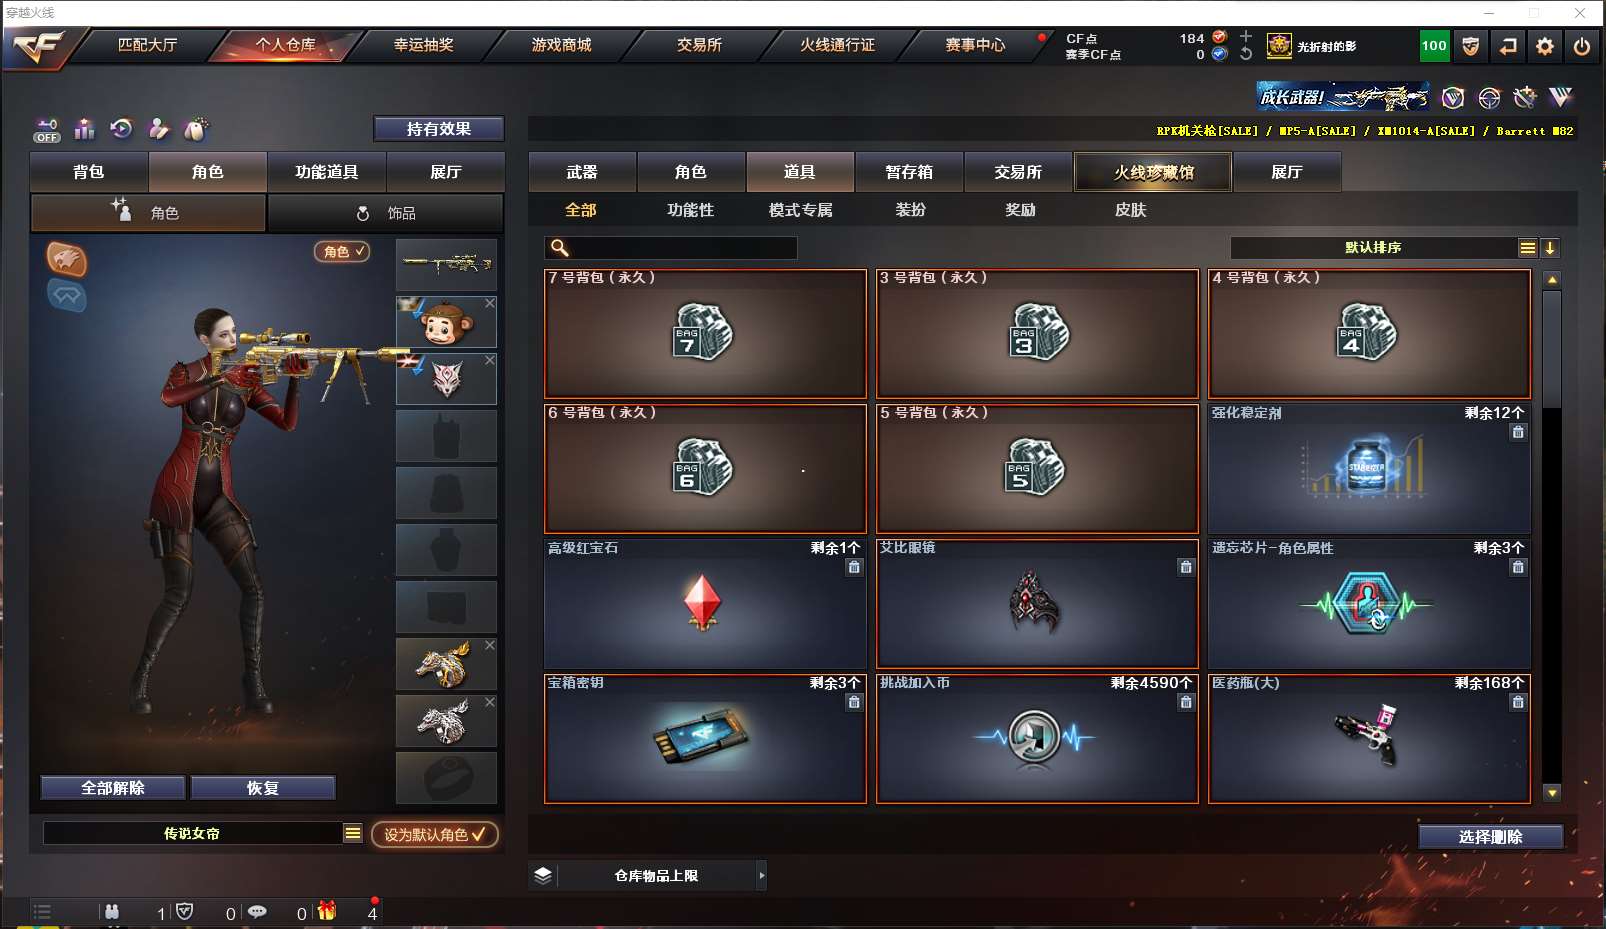Click the search magnifier icon
Viewport: 1606px width, 929px height.
point(560,247)
